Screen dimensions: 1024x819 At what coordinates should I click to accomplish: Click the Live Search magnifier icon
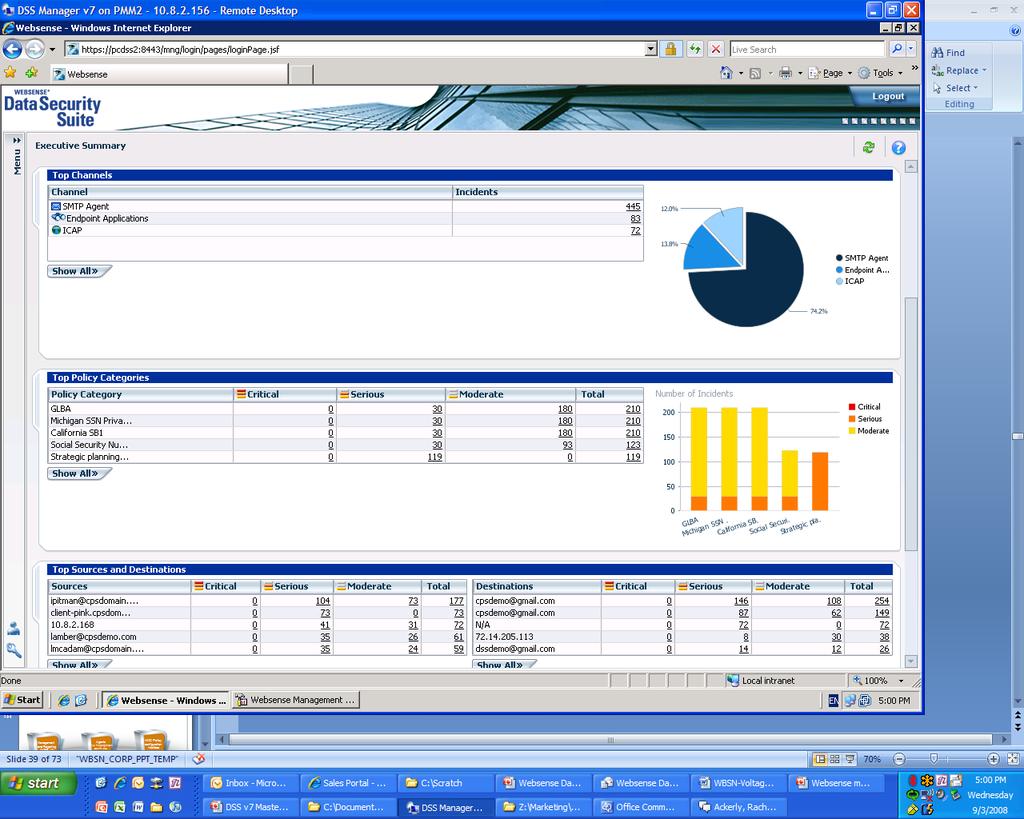(897, 49)
